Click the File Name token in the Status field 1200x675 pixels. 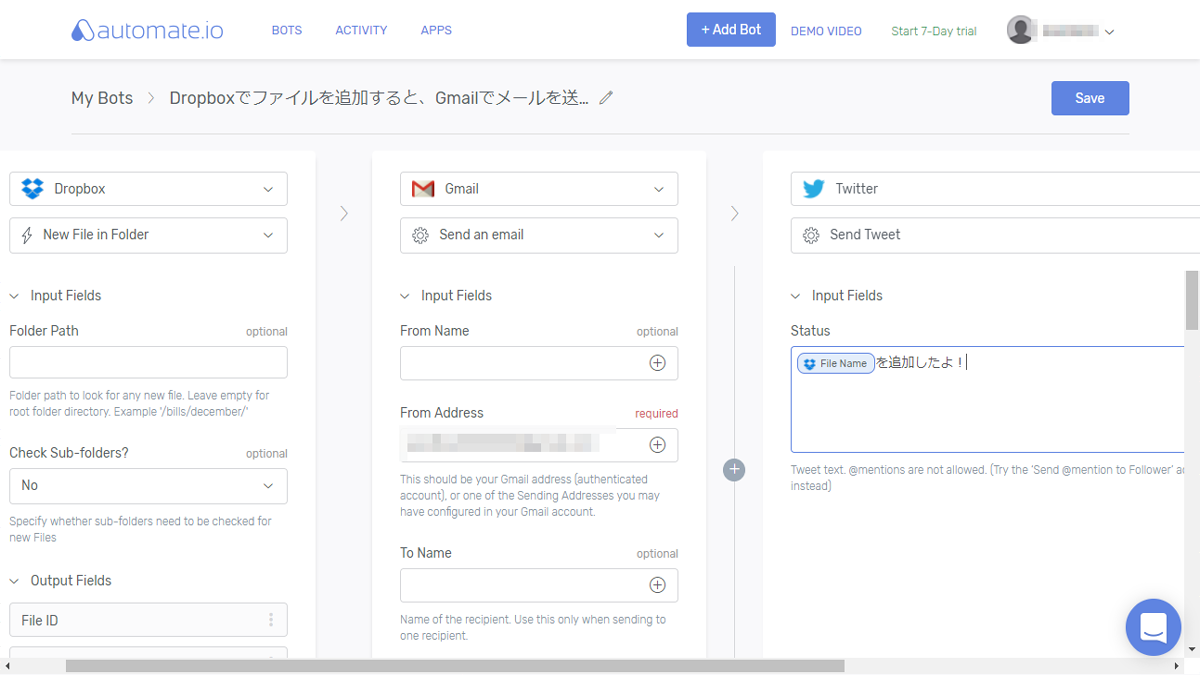(x=835, y=363)
